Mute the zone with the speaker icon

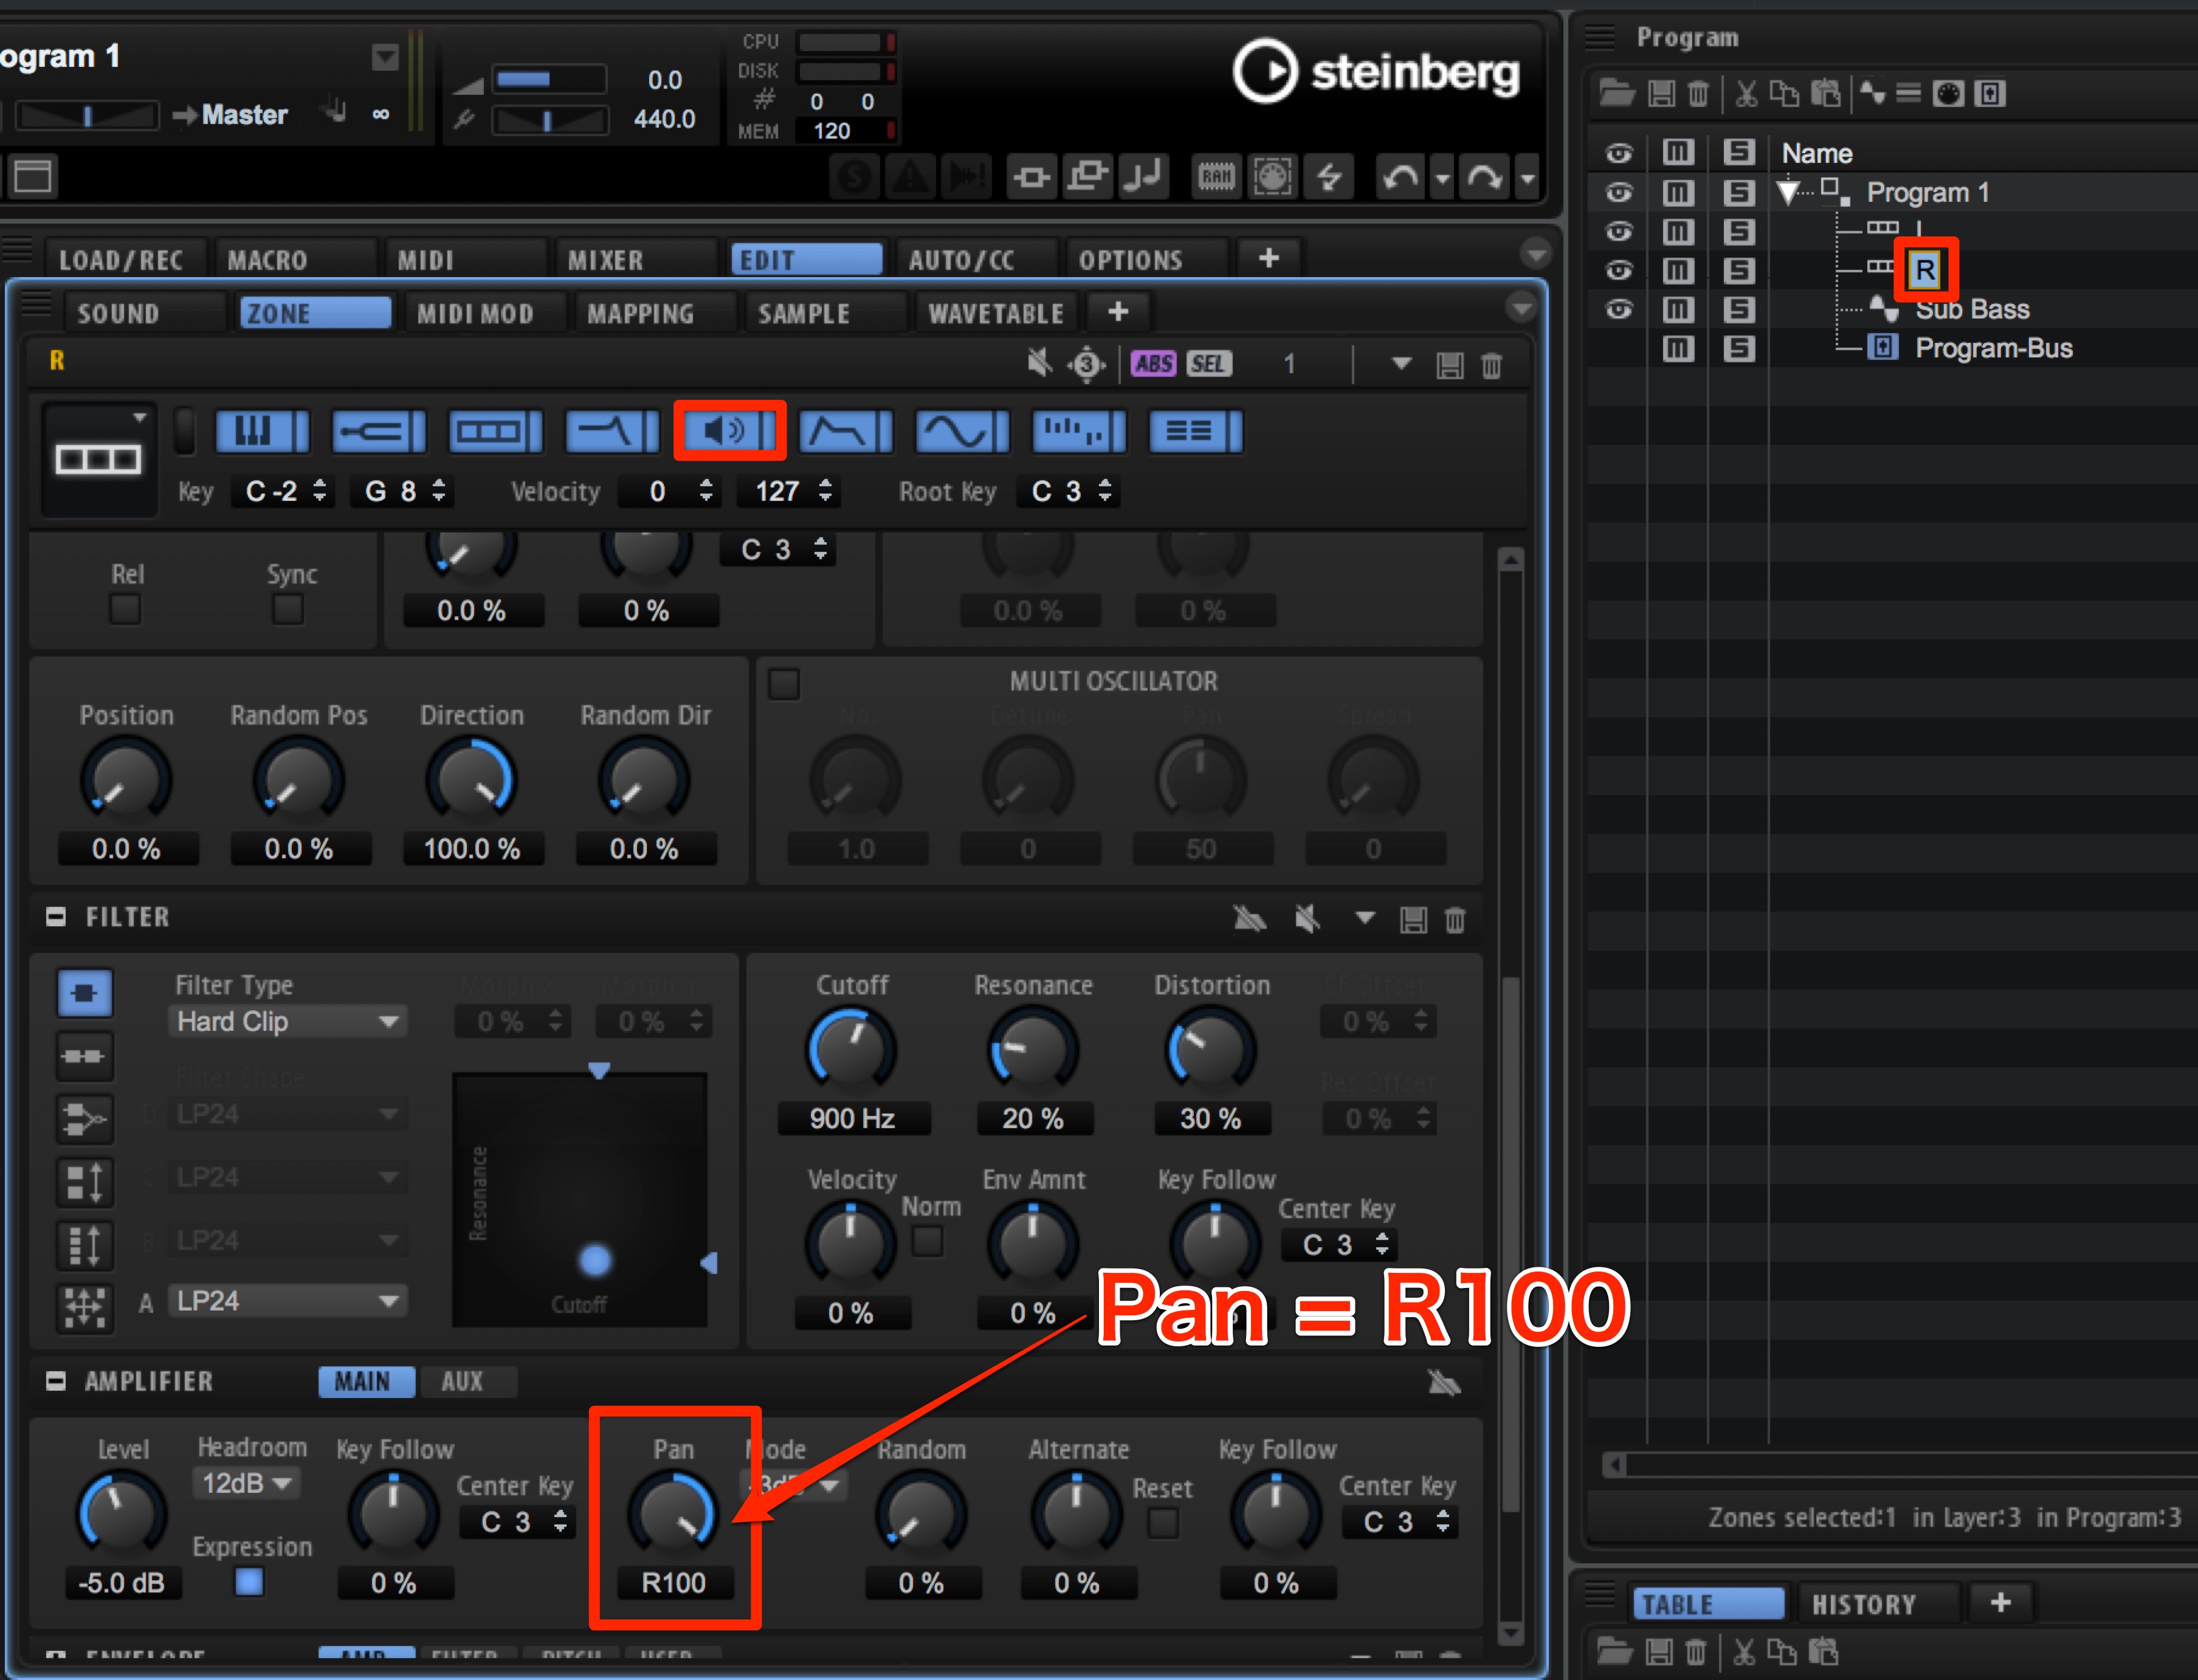point(1039,363)
